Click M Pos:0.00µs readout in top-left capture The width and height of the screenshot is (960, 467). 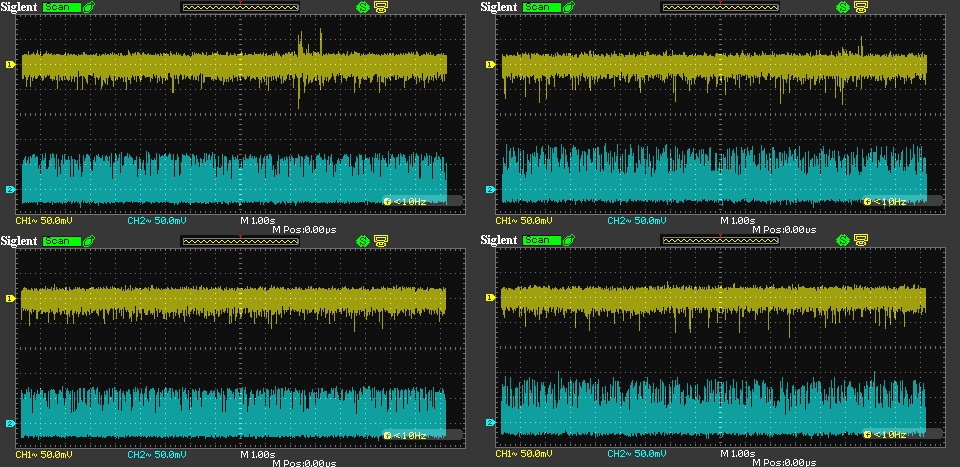[305, 230]
